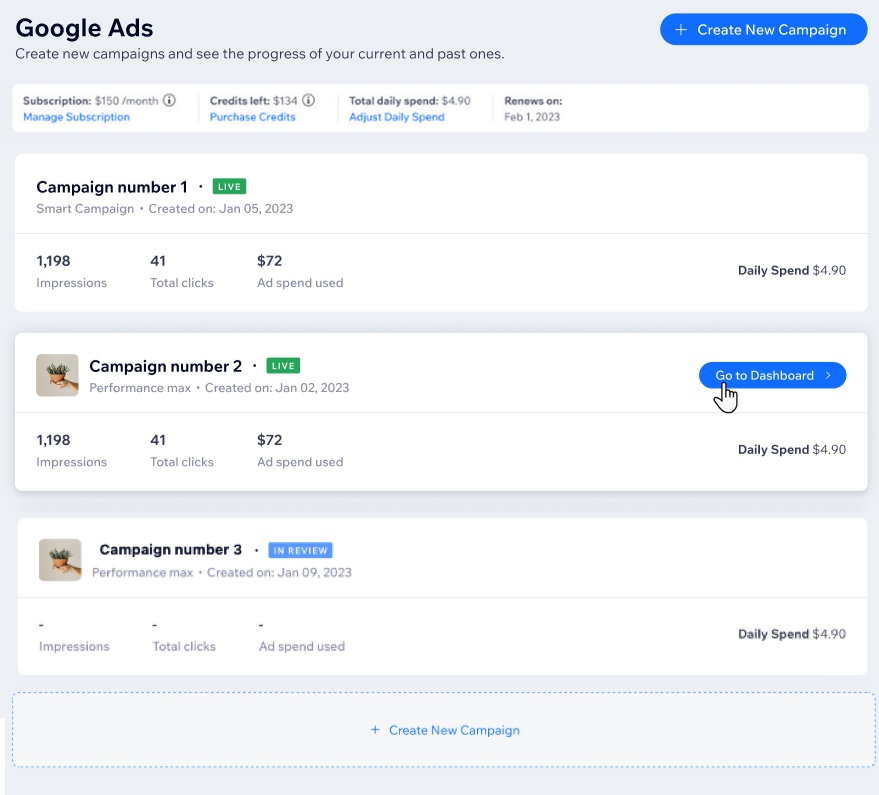Viewport: 879px width, 795px height.
Task: Click the info icon beside Credits left
Action: (309, 101)
